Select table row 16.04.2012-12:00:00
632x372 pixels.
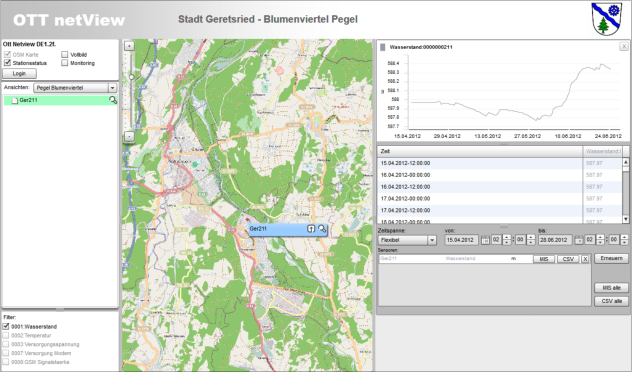tap(500, 187)
